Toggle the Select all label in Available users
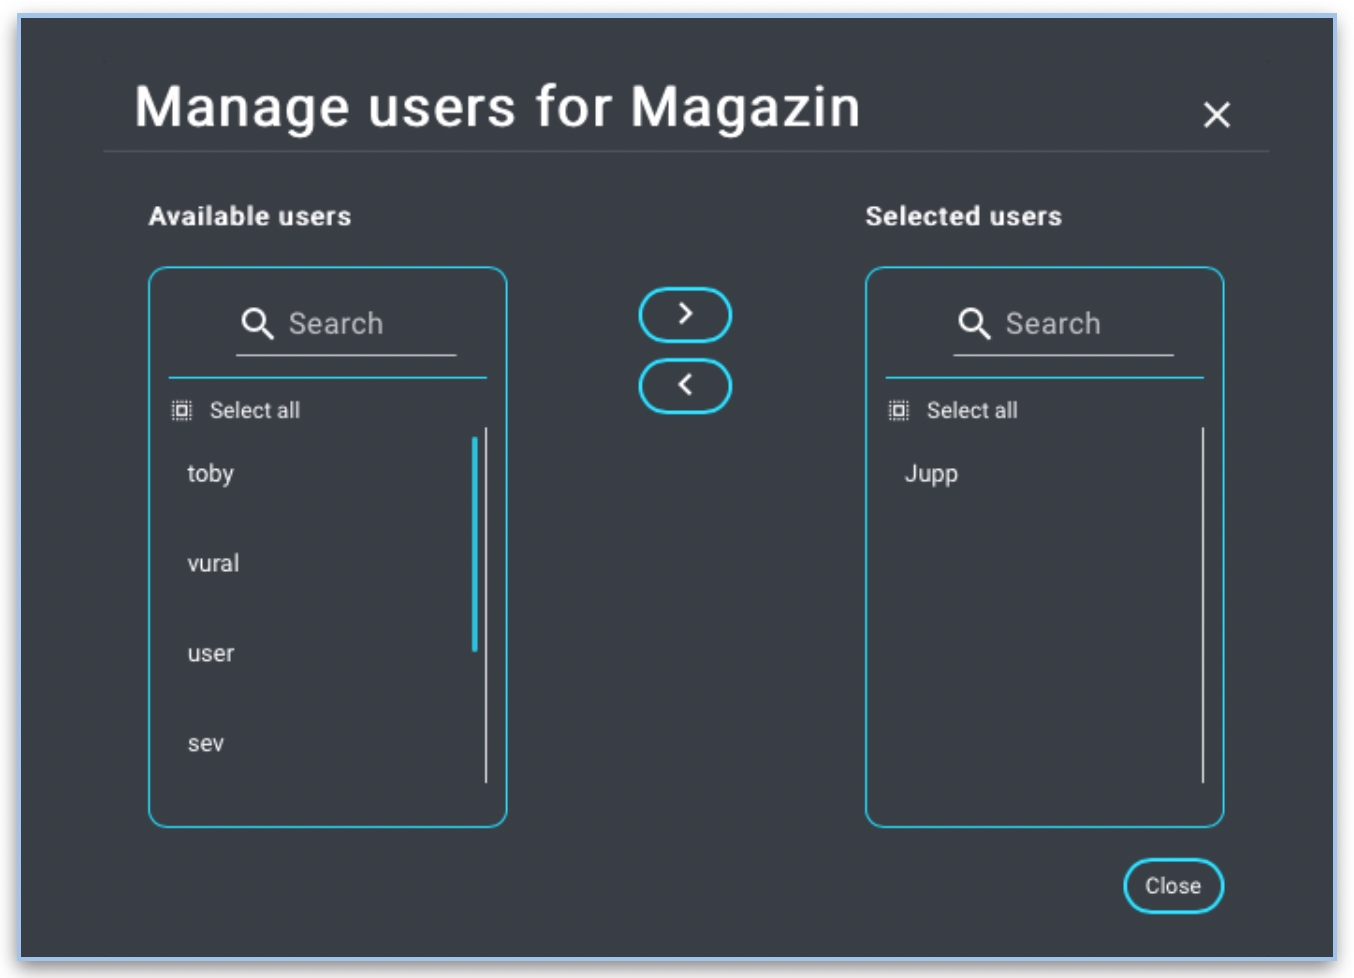1354x978 pixels. coord(255,411)
